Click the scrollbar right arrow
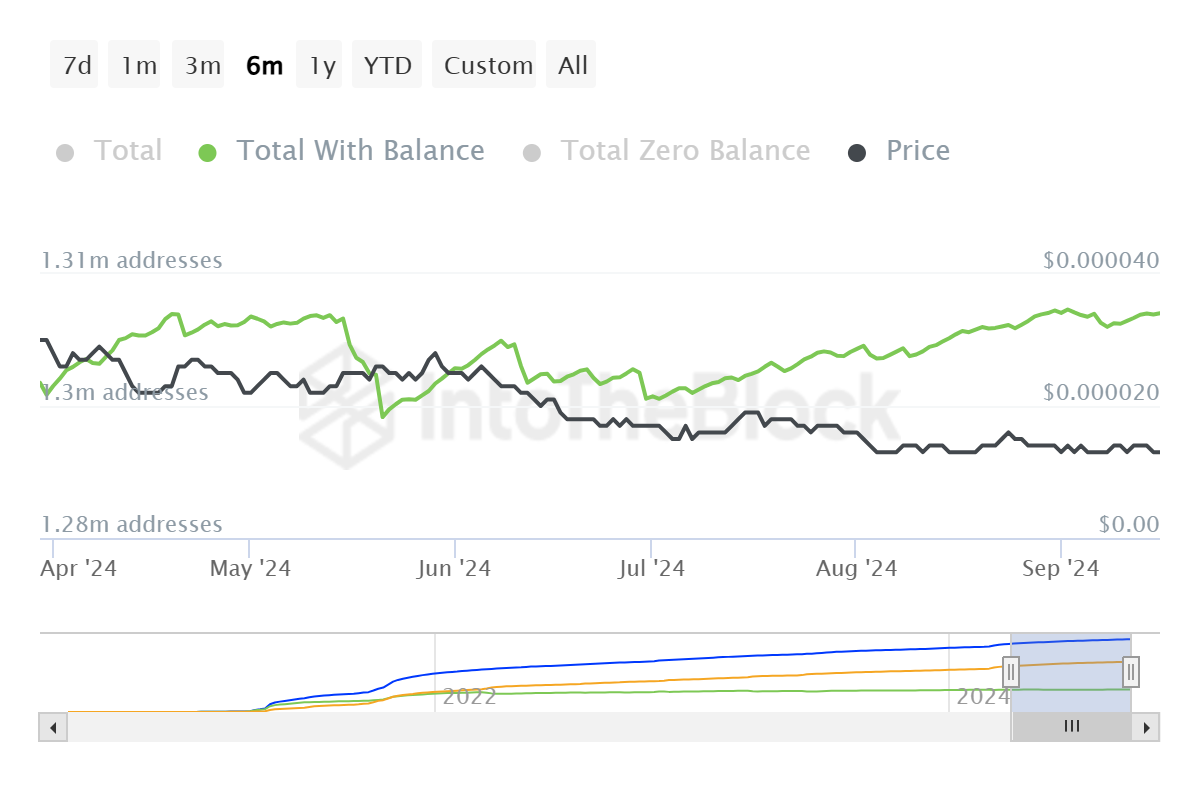1200x800 pixels. coord(1146,727)
